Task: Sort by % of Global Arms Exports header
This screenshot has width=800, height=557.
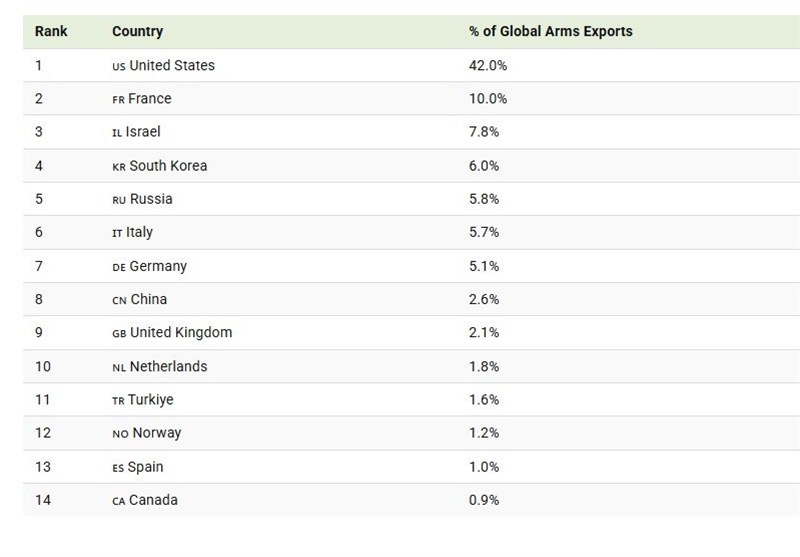Action: click(551, 31)
